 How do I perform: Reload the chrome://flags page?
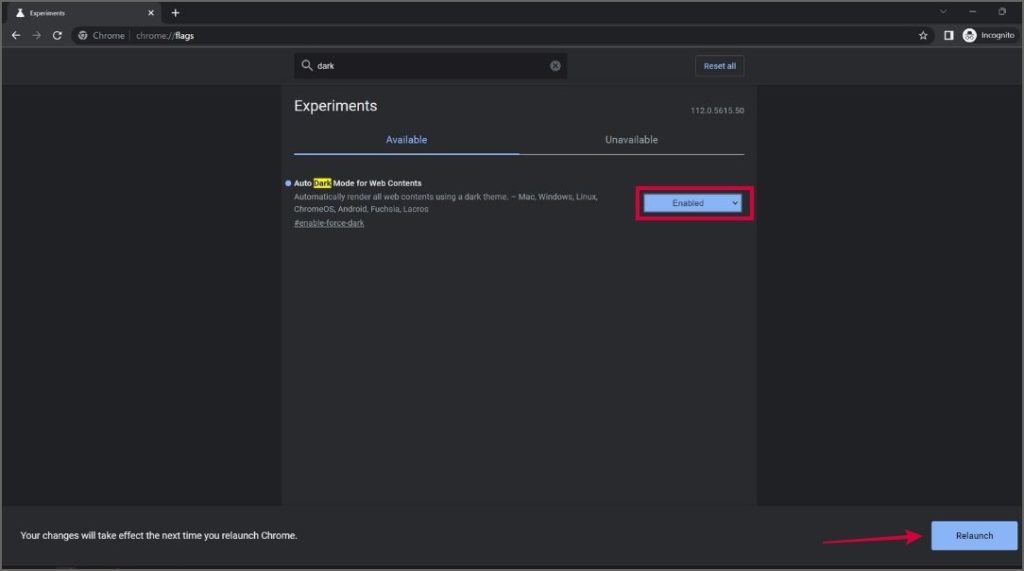[x=57, y=35]
